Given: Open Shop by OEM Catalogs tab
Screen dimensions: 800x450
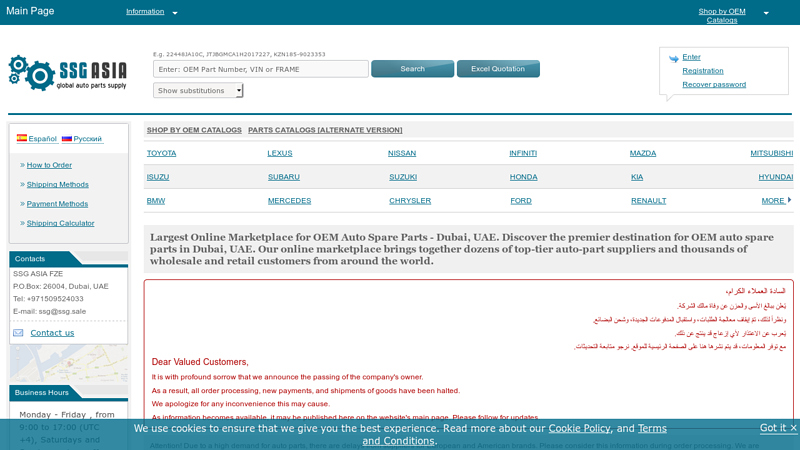Looking at the screenshot, I should click(194, 130).
